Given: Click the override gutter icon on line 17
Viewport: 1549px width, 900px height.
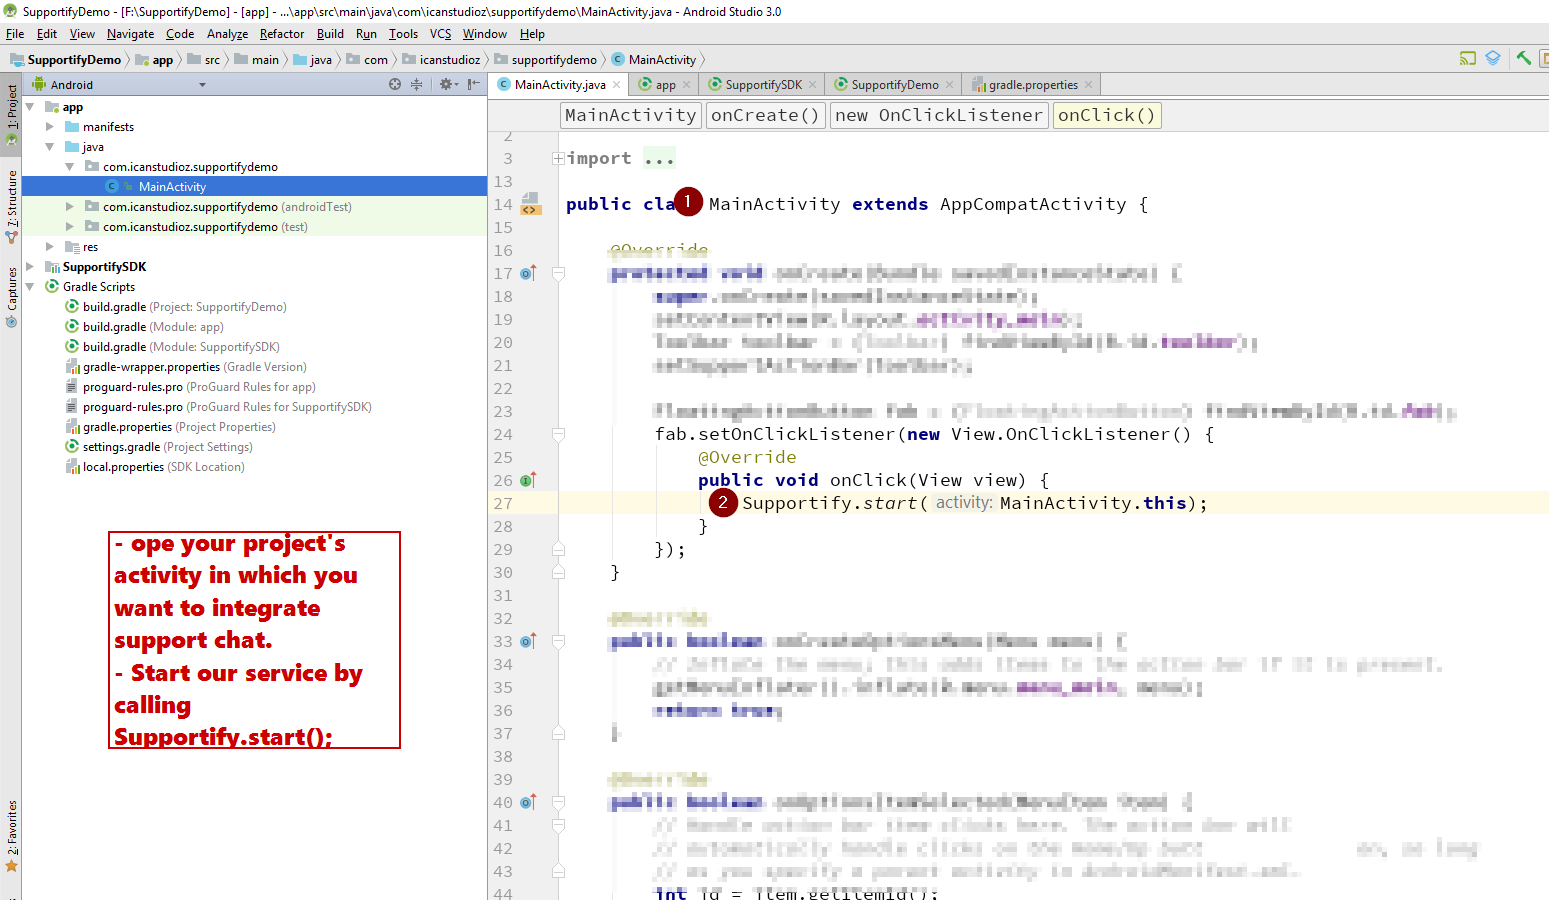Looking at the screenshot, I should (x=528, y=273).
